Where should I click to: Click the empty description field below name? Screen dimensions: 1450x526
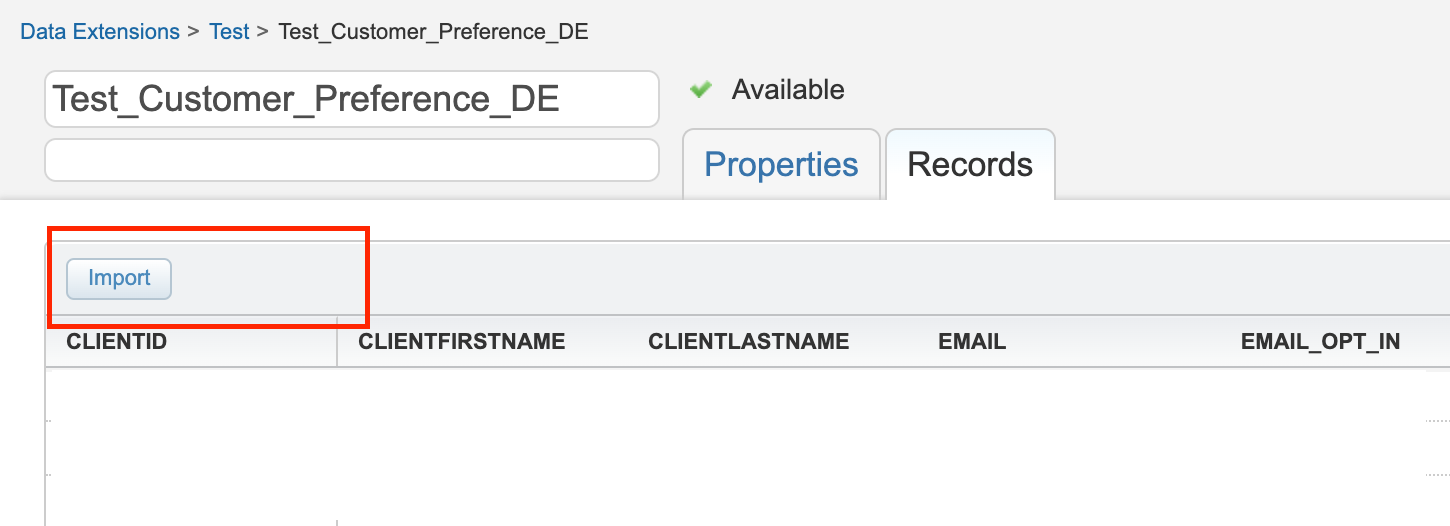(x=351, y=161)
